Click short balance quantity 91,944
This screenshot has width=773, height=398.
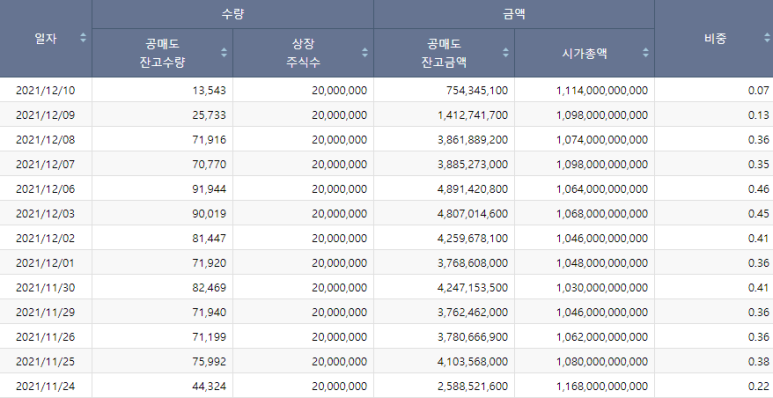(x=209, y=189)
